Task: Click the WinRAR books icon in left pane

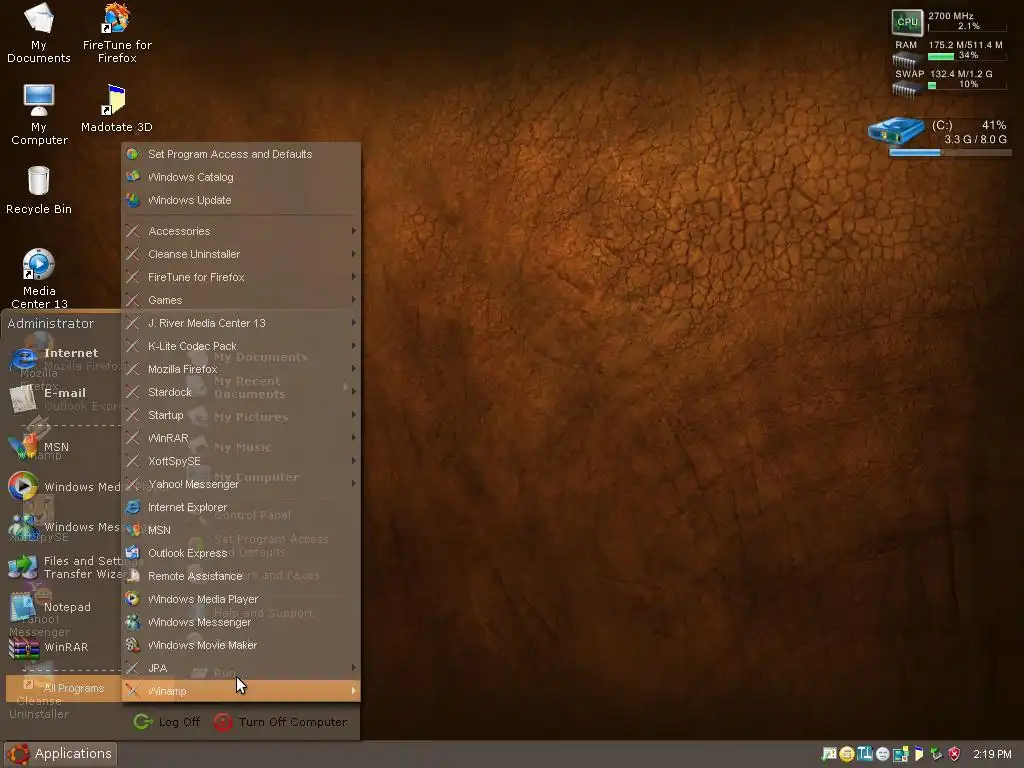Action: 24,647
